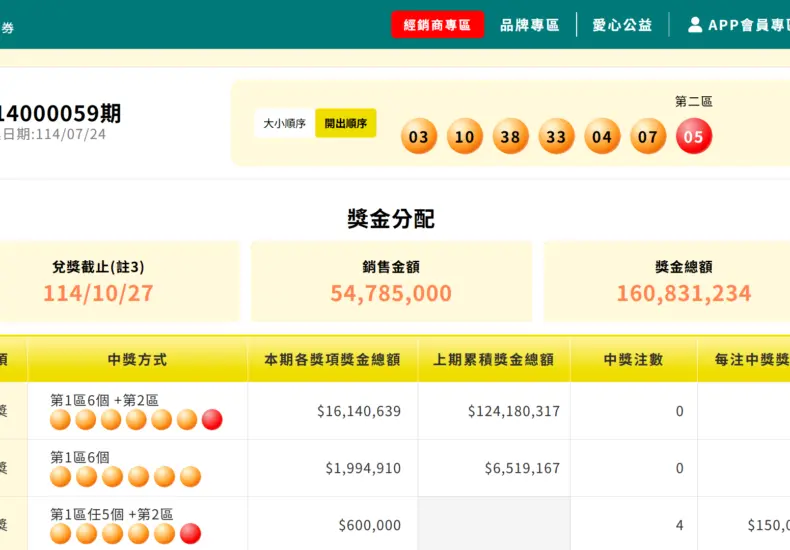Click the $16,140,639 cell
Viewport: 790px width, 550px height.
pos(359,411)
